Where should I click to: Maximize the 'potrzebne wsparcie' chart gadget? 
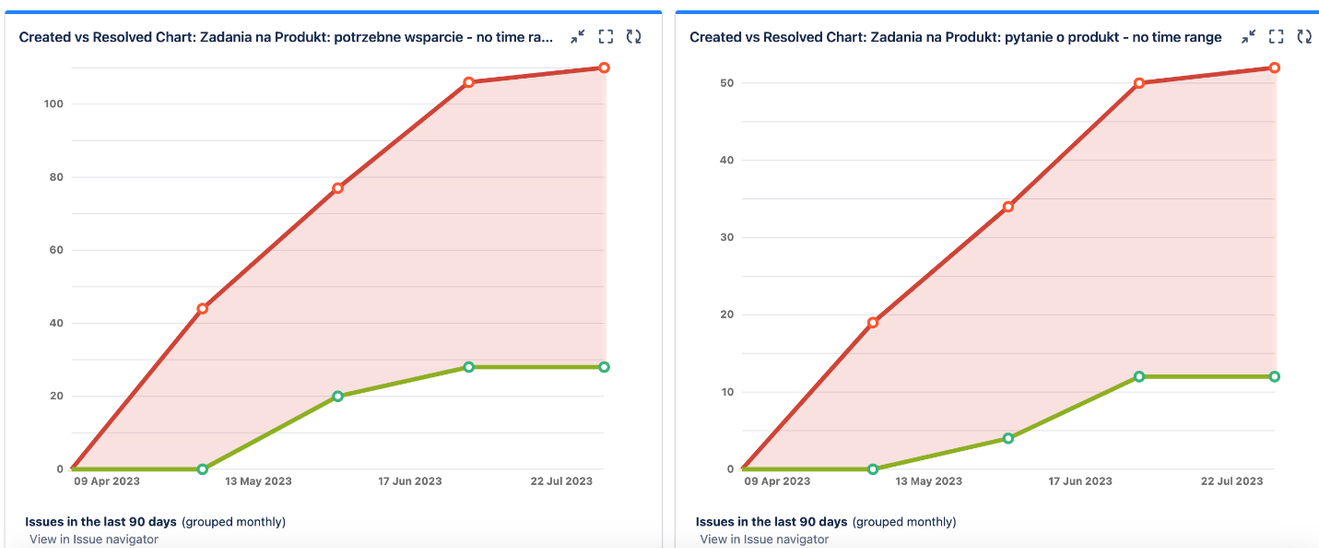605,37
